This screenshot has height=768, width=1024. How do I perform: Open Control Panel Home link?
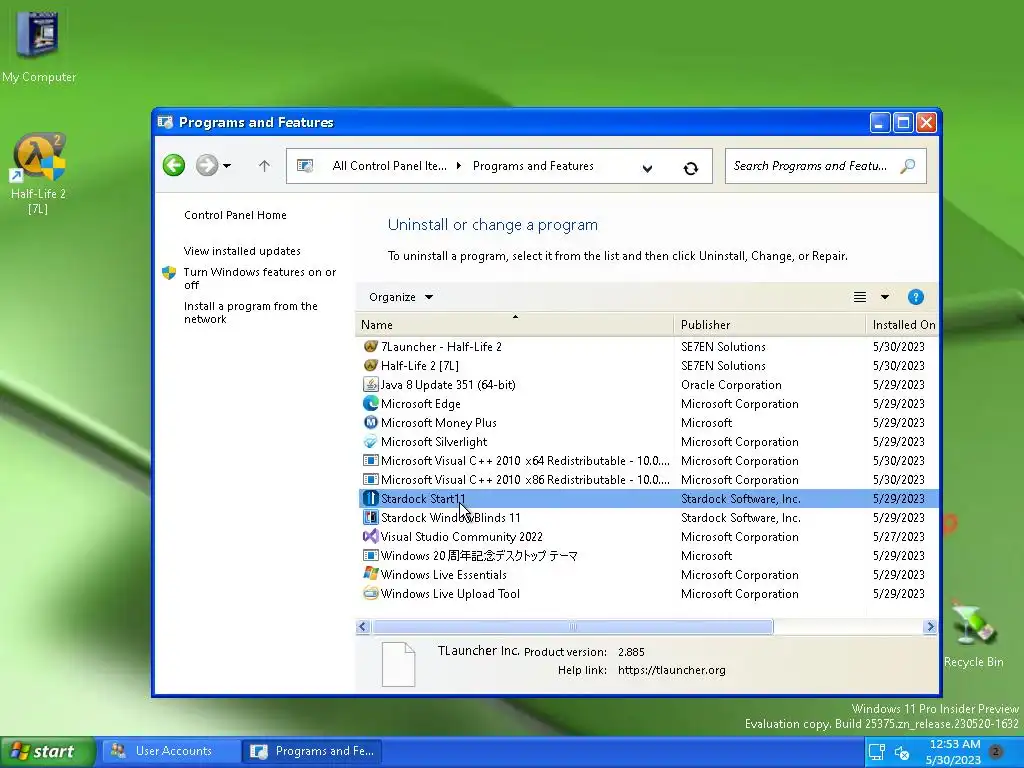(x=235, y=215)
